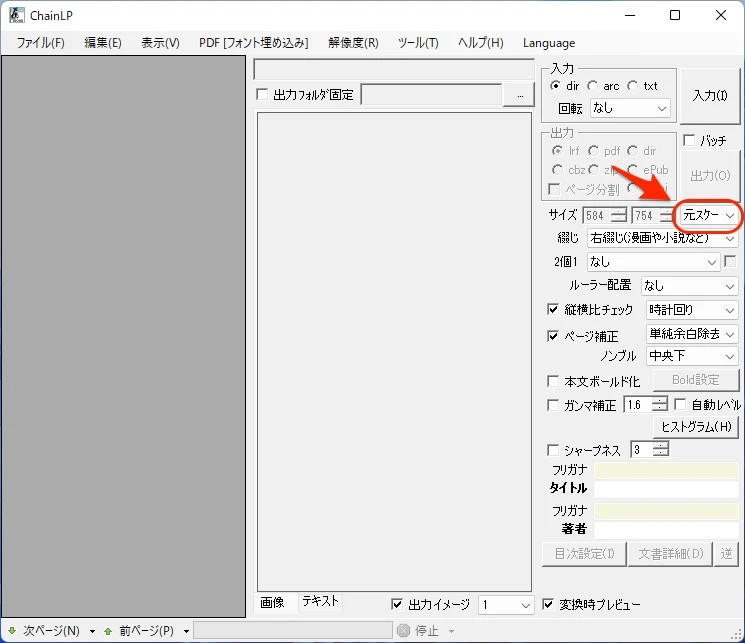745x643 pixels.
Task: Click the title フリガナ input field
Action: [x=666, y=470]
